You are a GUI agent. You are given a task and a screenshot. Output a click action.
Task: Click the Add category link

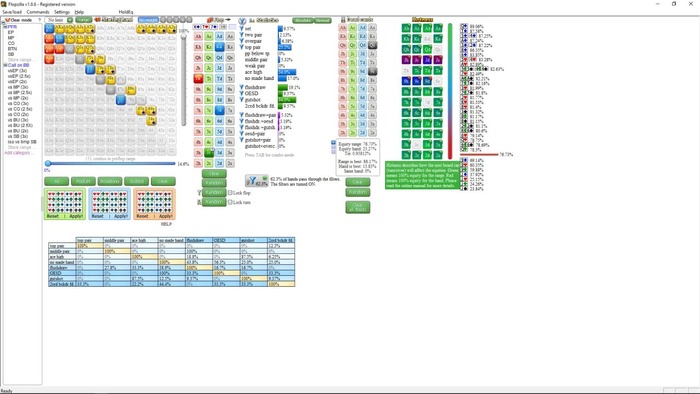pyautogui.click(x=18, y=153)
